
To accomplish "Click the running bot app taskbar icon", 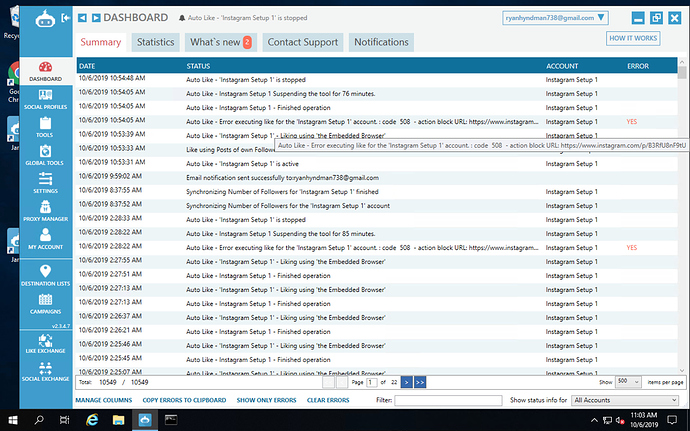I will tap(144, 420).
